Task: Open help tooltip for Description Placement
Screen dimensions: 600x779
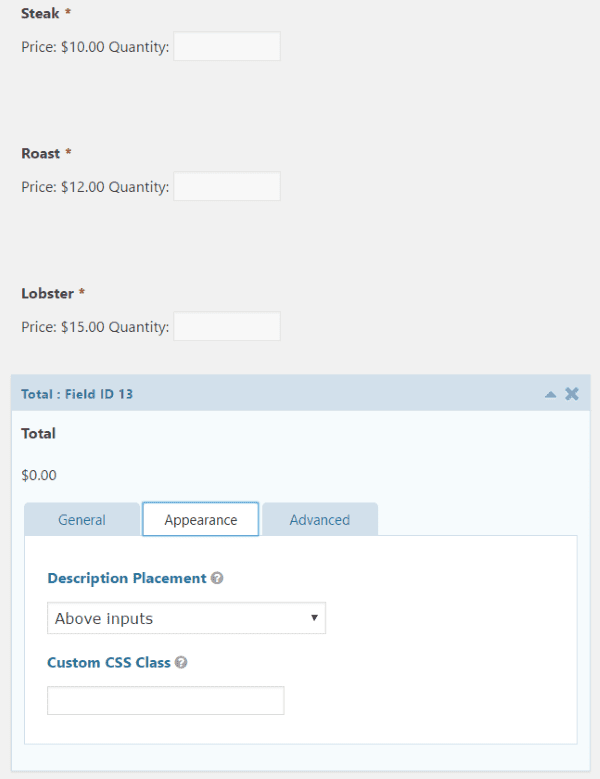Action: pos(217,578)
